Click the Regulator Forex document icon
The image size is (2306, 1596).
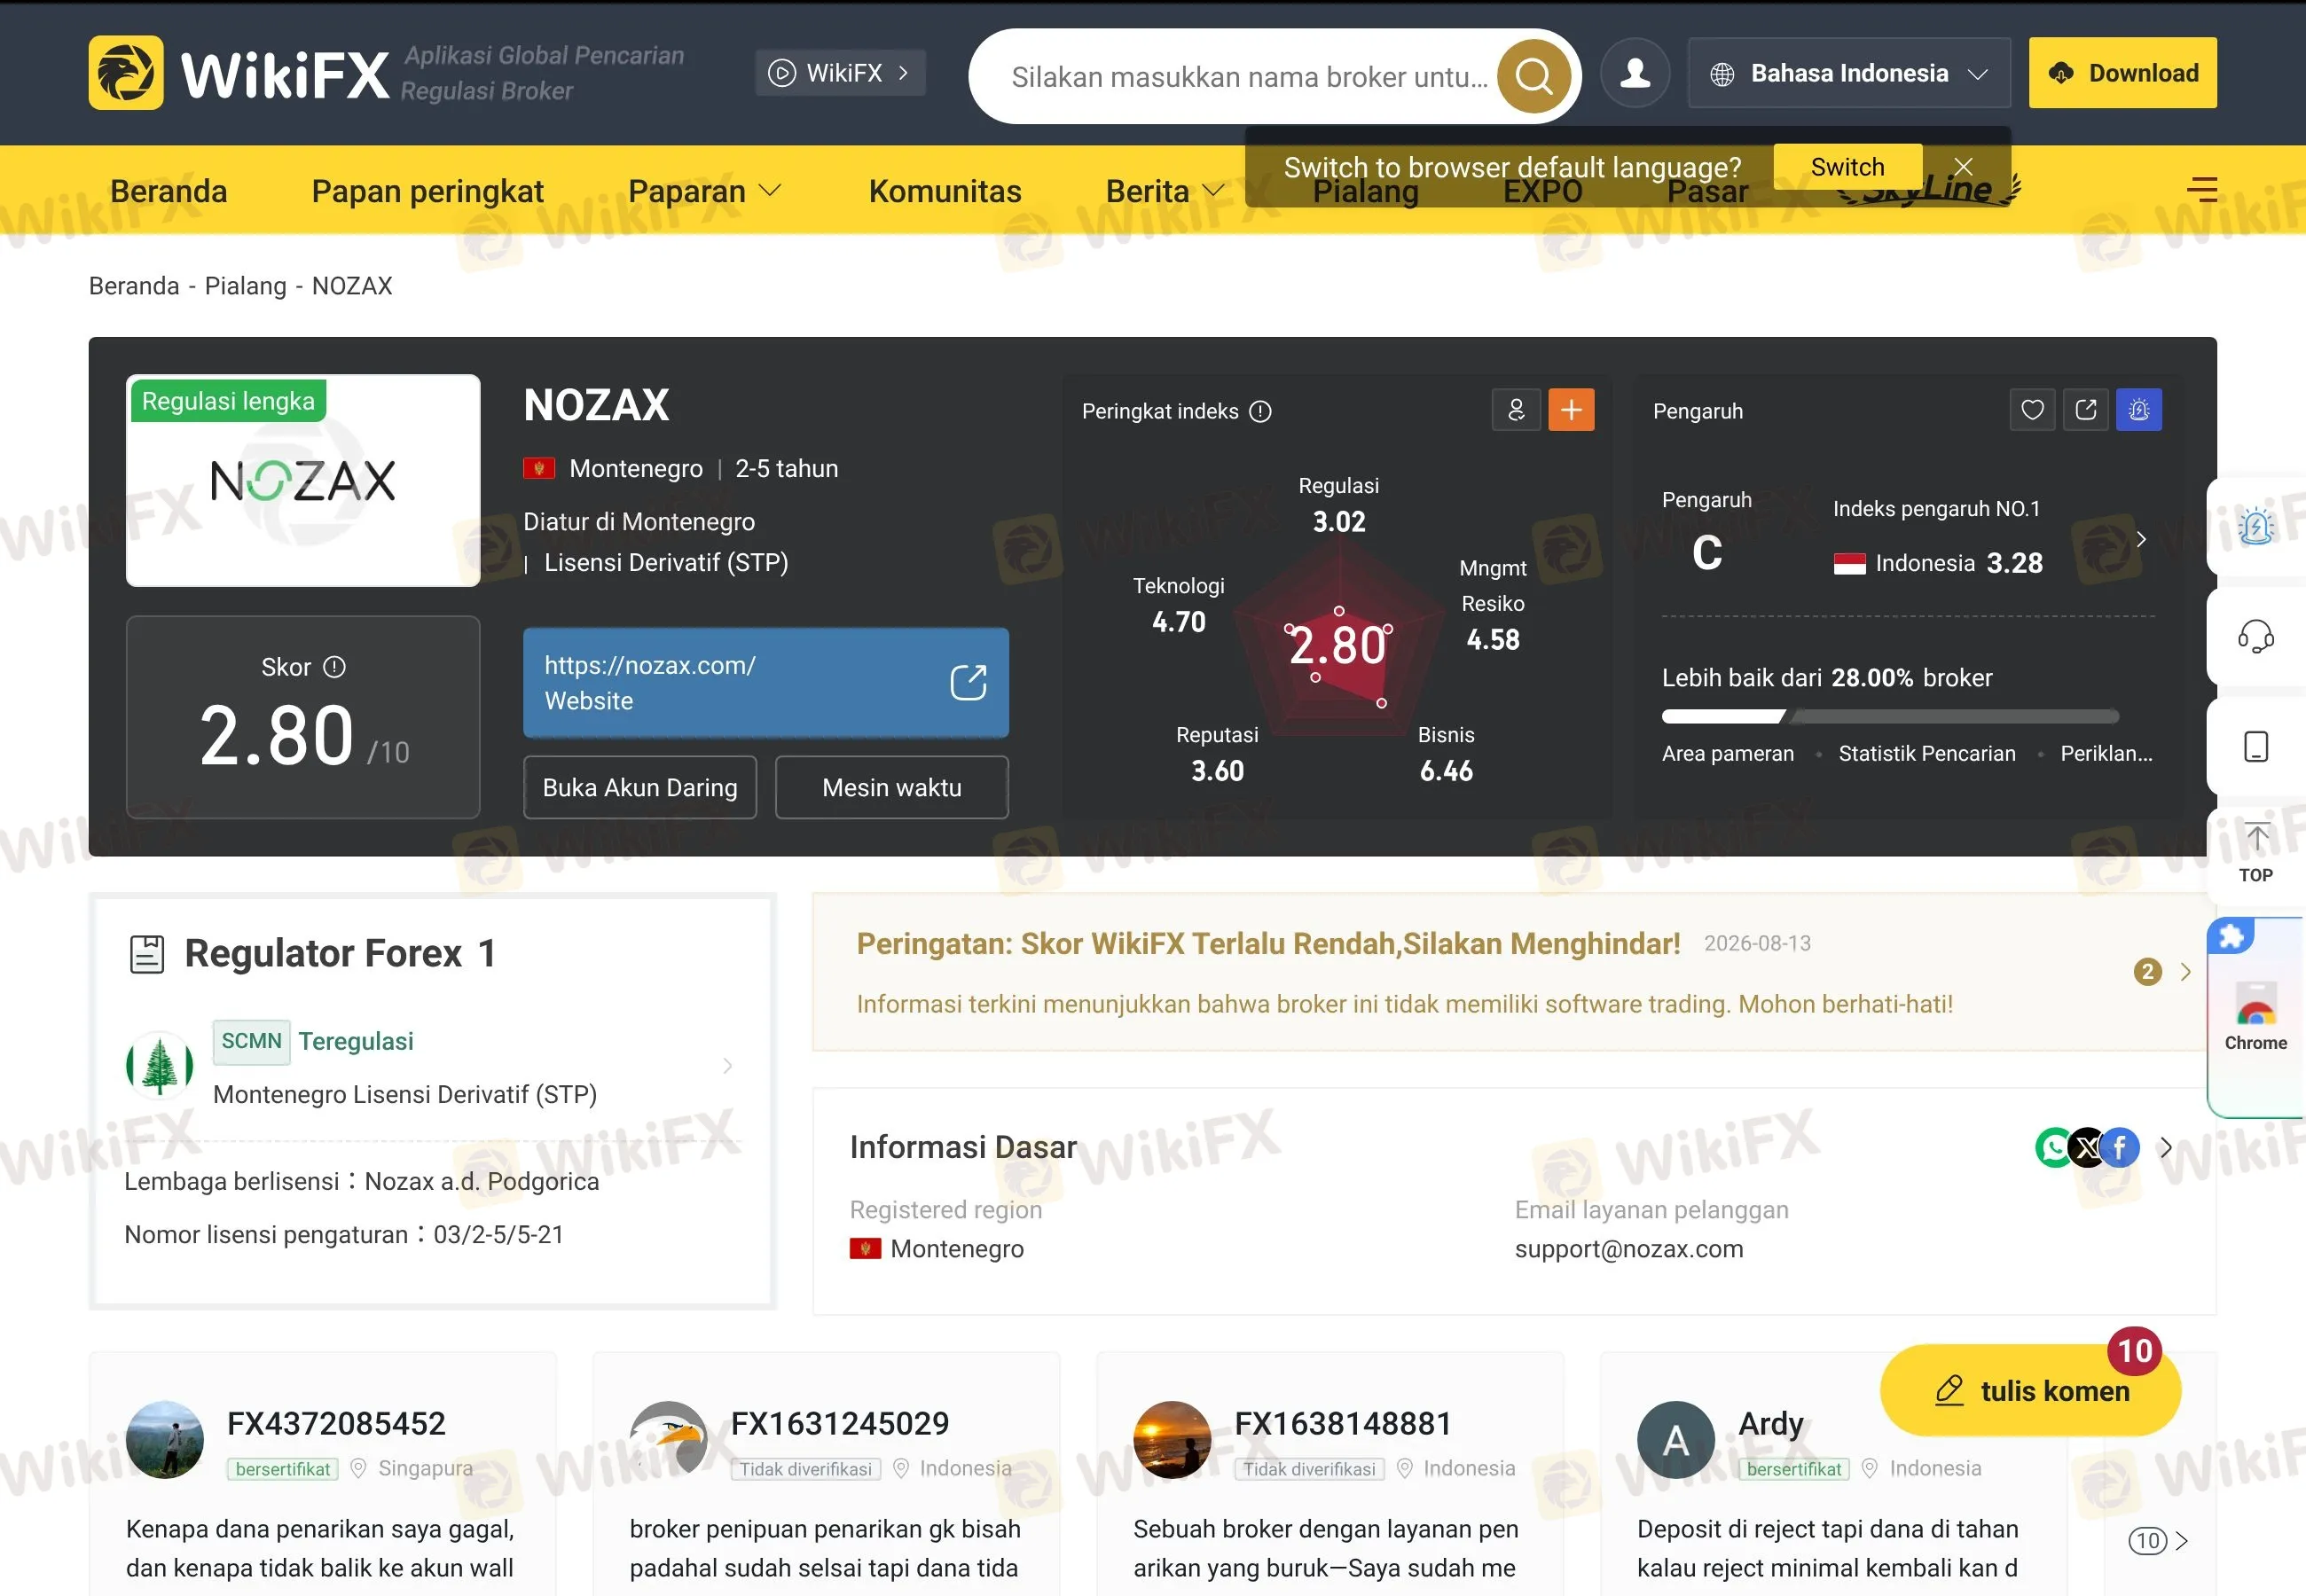[x=147, y=954]
